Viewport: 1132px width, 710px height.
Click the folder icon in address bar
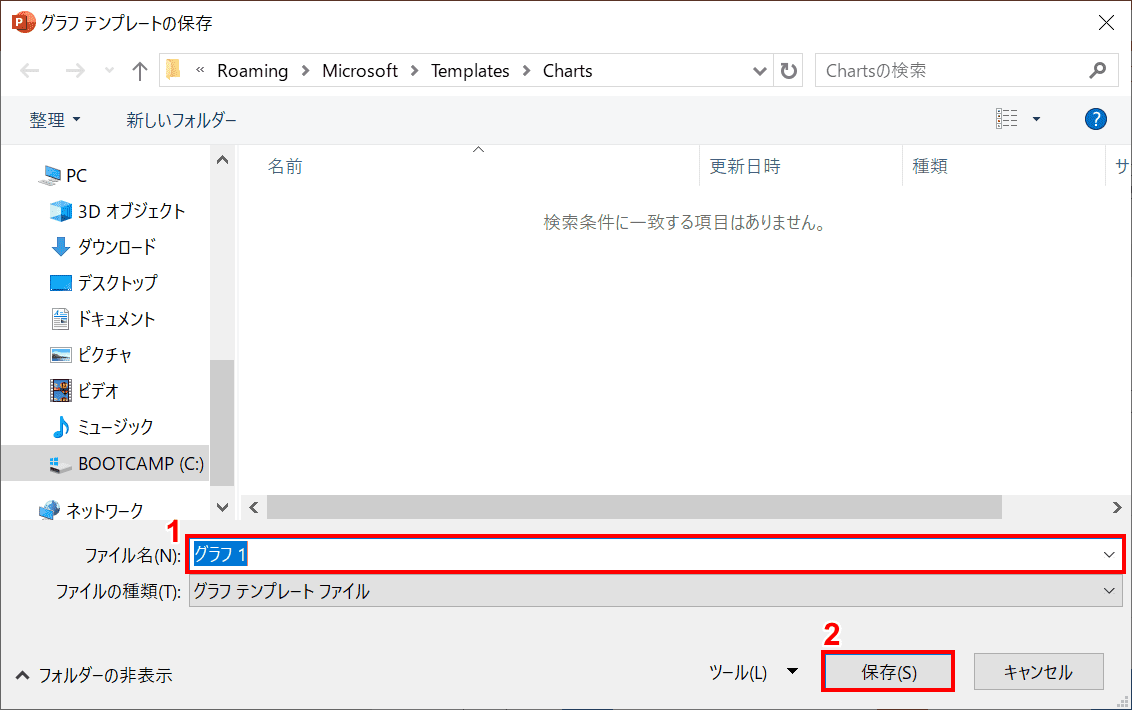click(173, 70)
